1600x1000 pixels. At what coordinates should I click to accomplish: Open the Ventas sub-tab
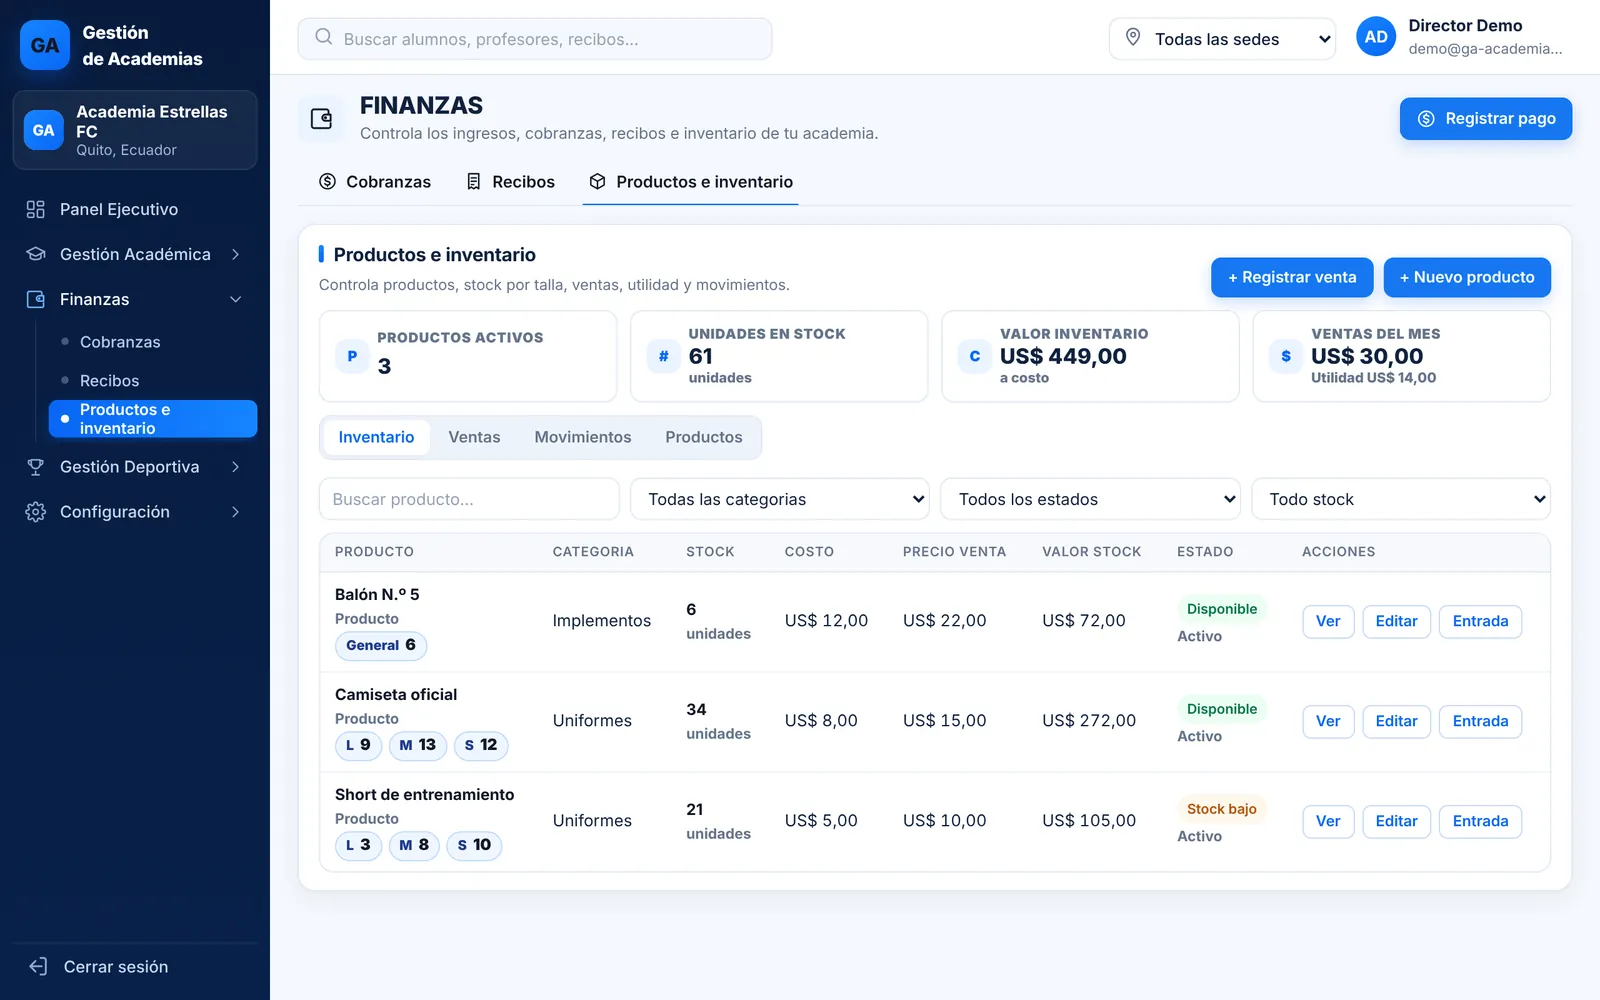pos(474,437)
